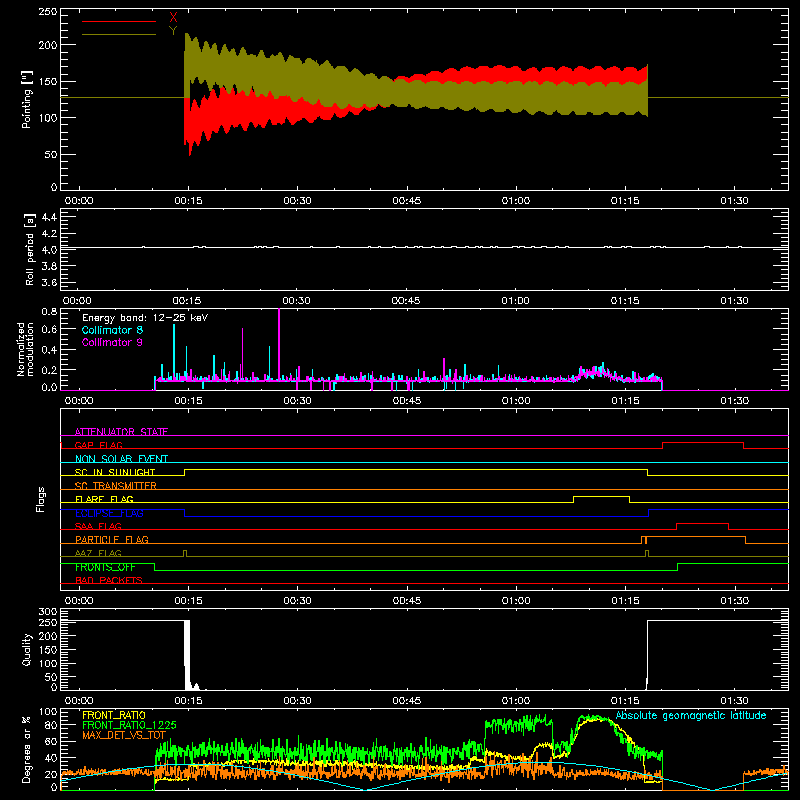Click the 0.4 tick on the modulation axis
Image resolution: width=800 pixels, height=800 pixels.
tap(49, 350)
